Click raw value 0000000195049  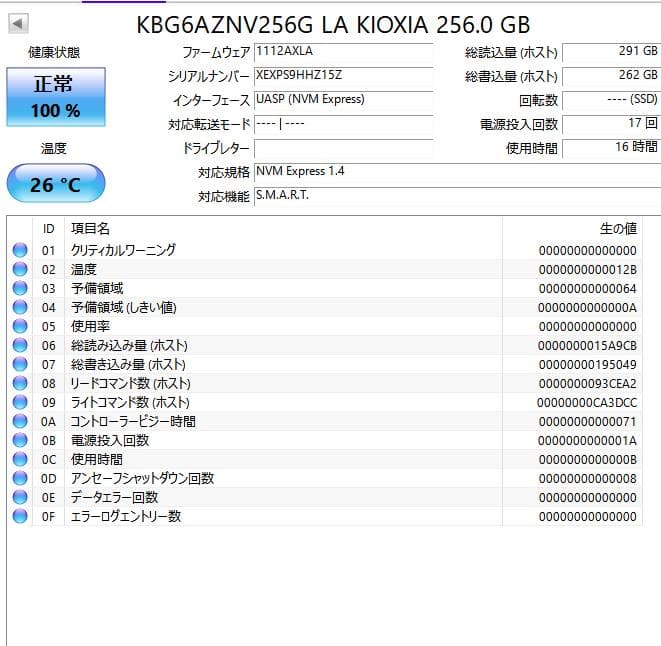pyautogui.click(x=588, y=364)
